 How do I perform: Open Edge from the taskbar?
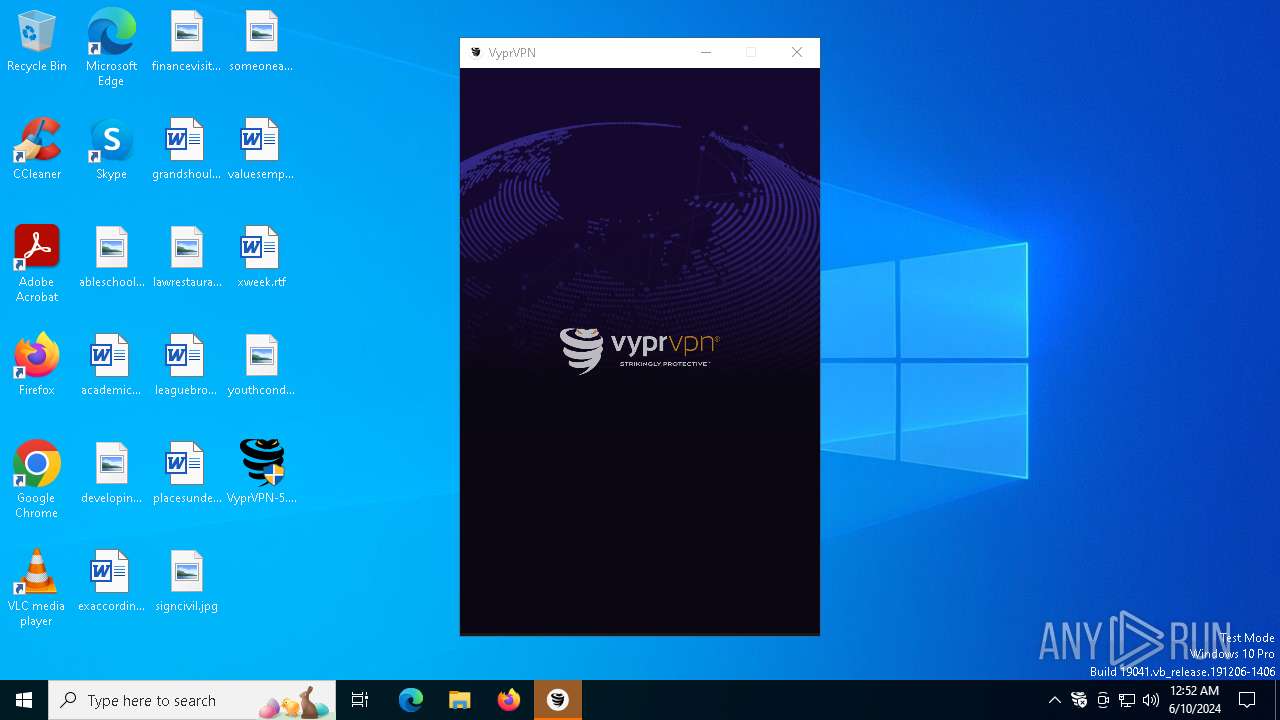tap(411, 700)
